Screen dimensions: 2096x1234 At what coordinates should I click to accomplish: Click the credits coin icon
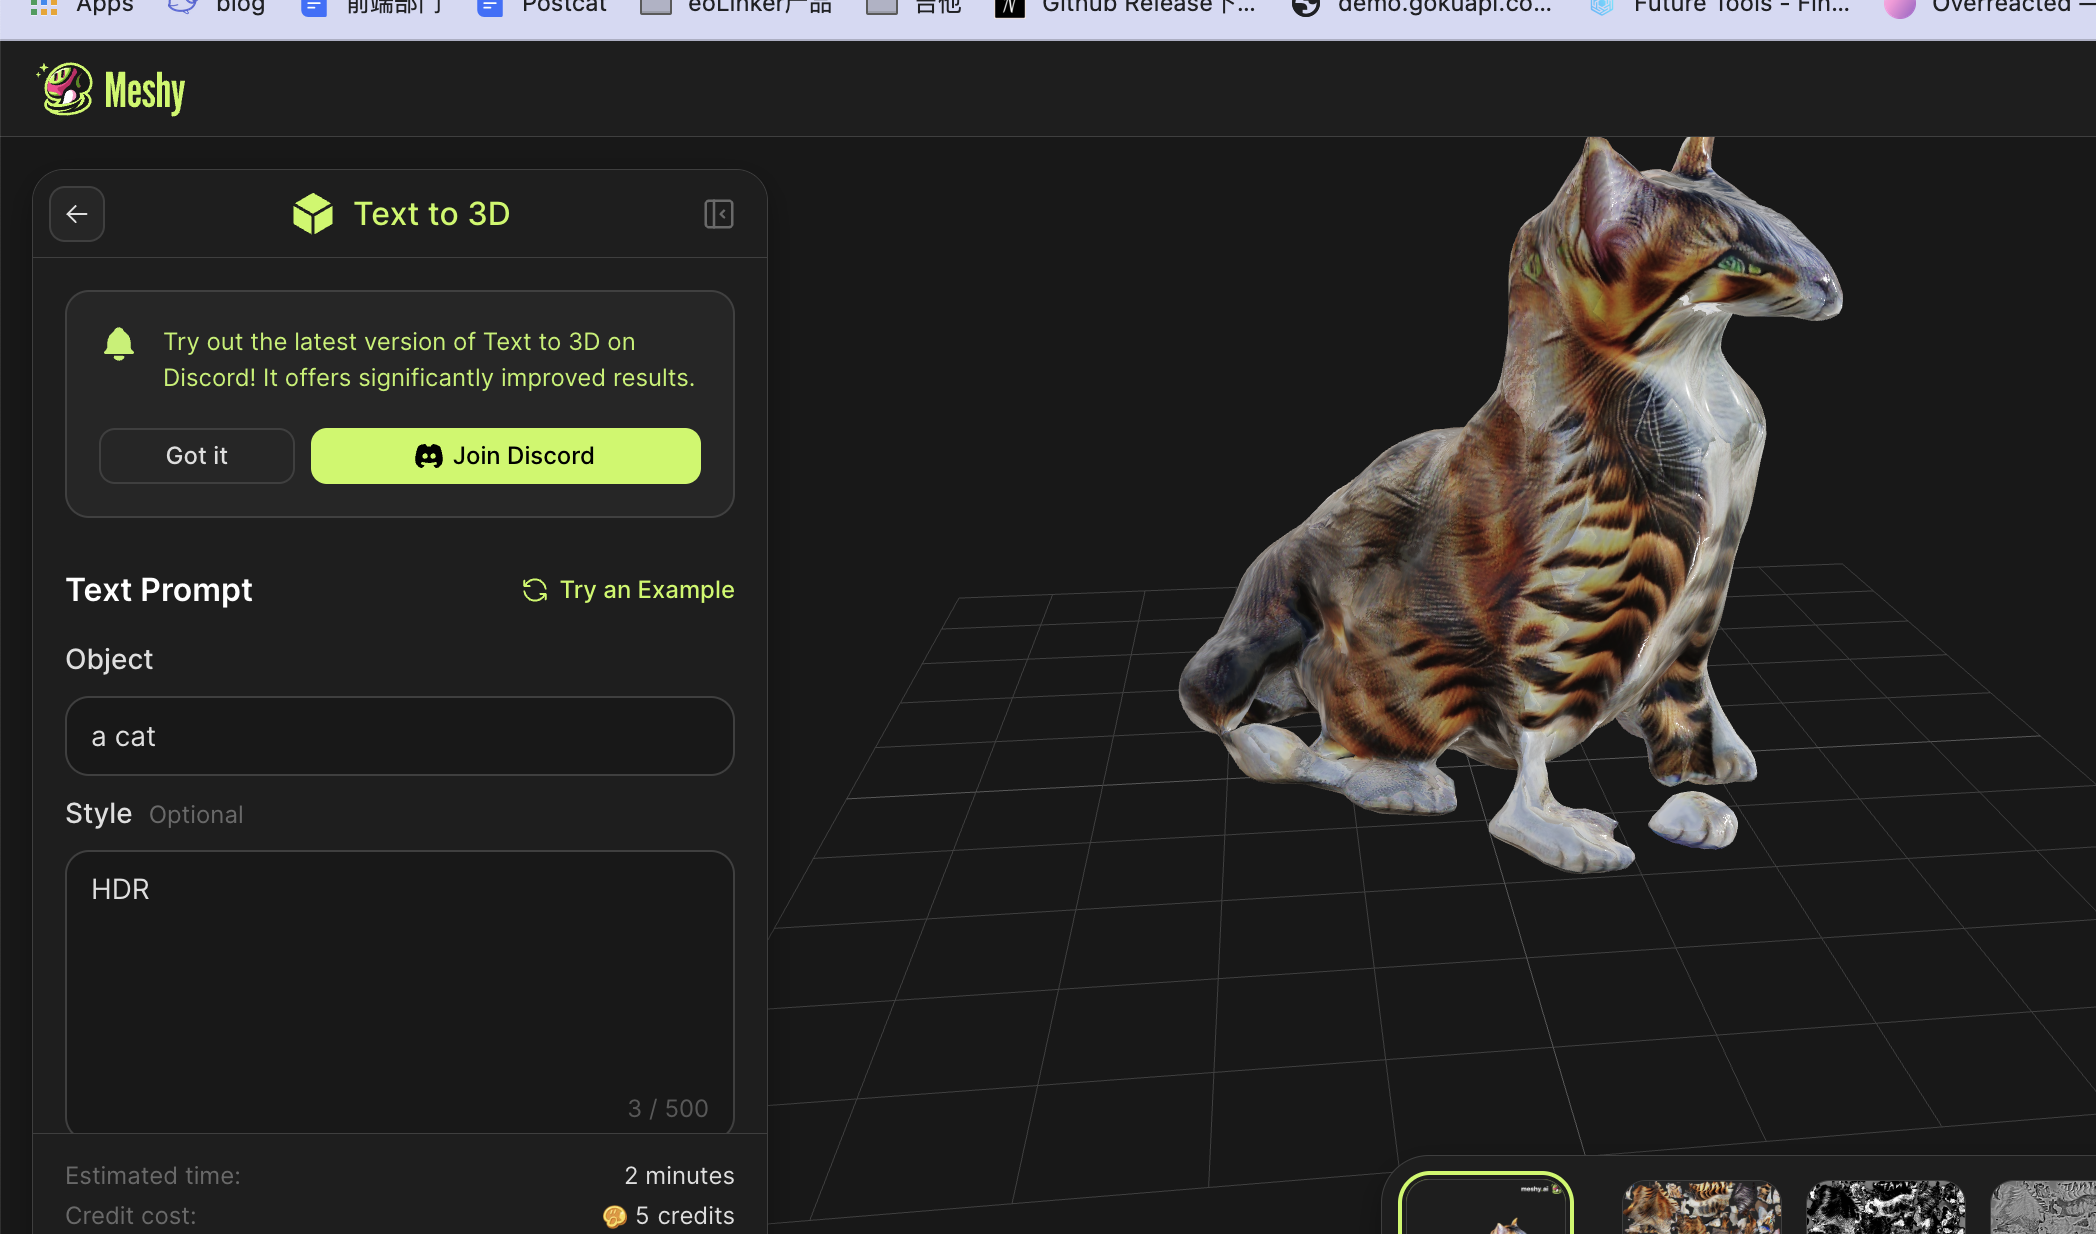coord(615,1216)
